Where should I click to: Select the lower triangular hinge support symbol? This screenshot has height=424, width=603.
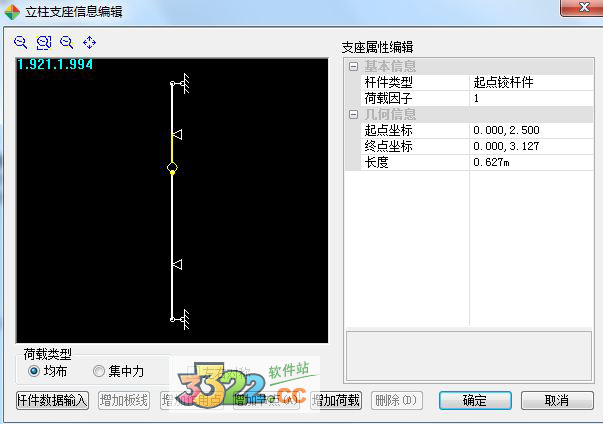[177, 264]
